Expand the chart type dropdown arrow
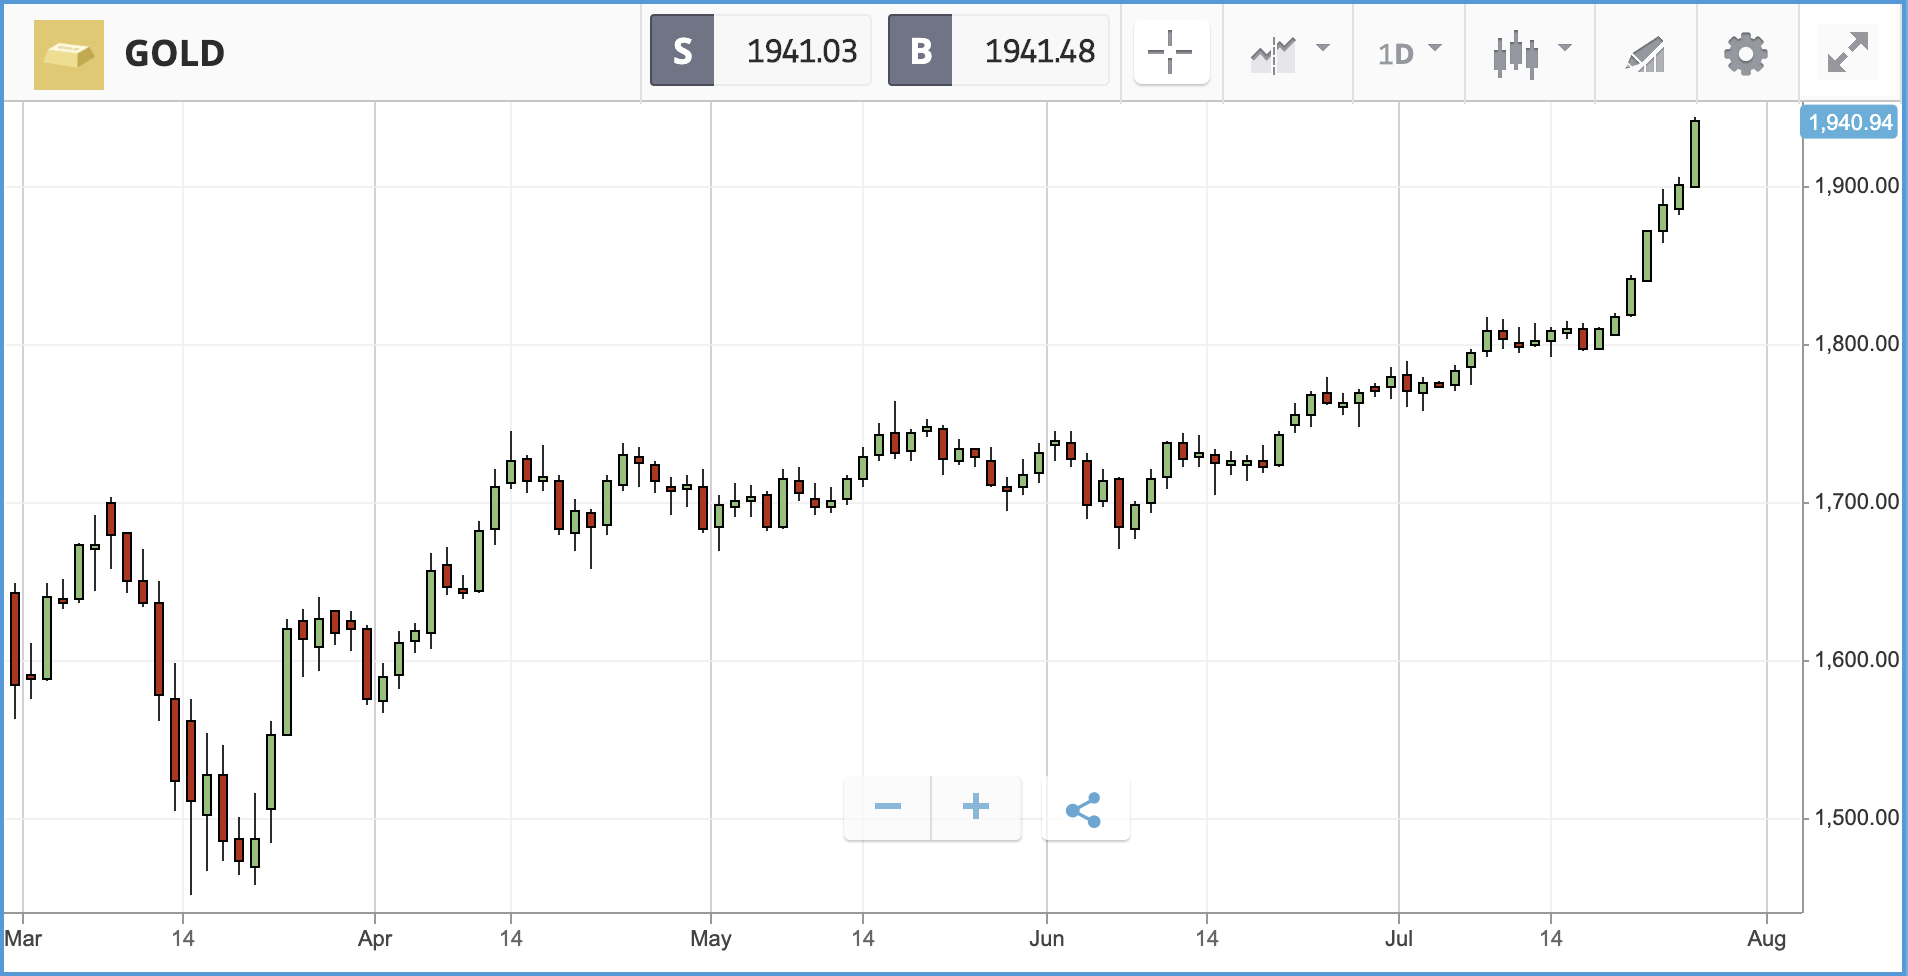The image size is (1908, 976). tap(1565, 47)
